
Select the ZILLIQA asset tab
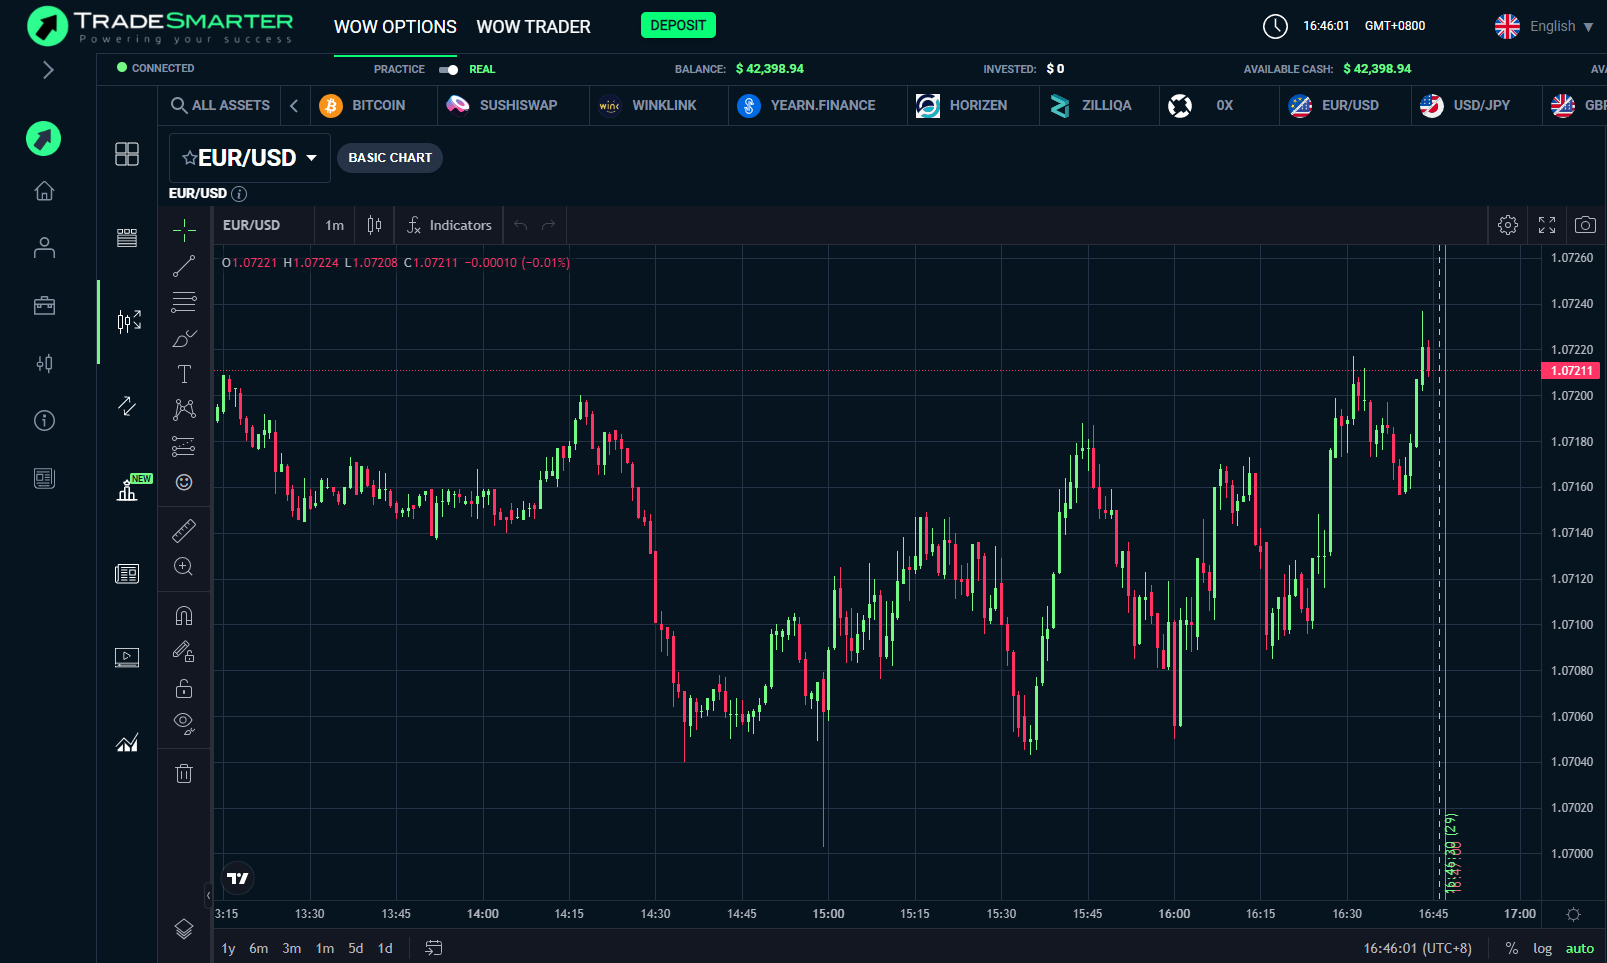tap(1090, 105)
